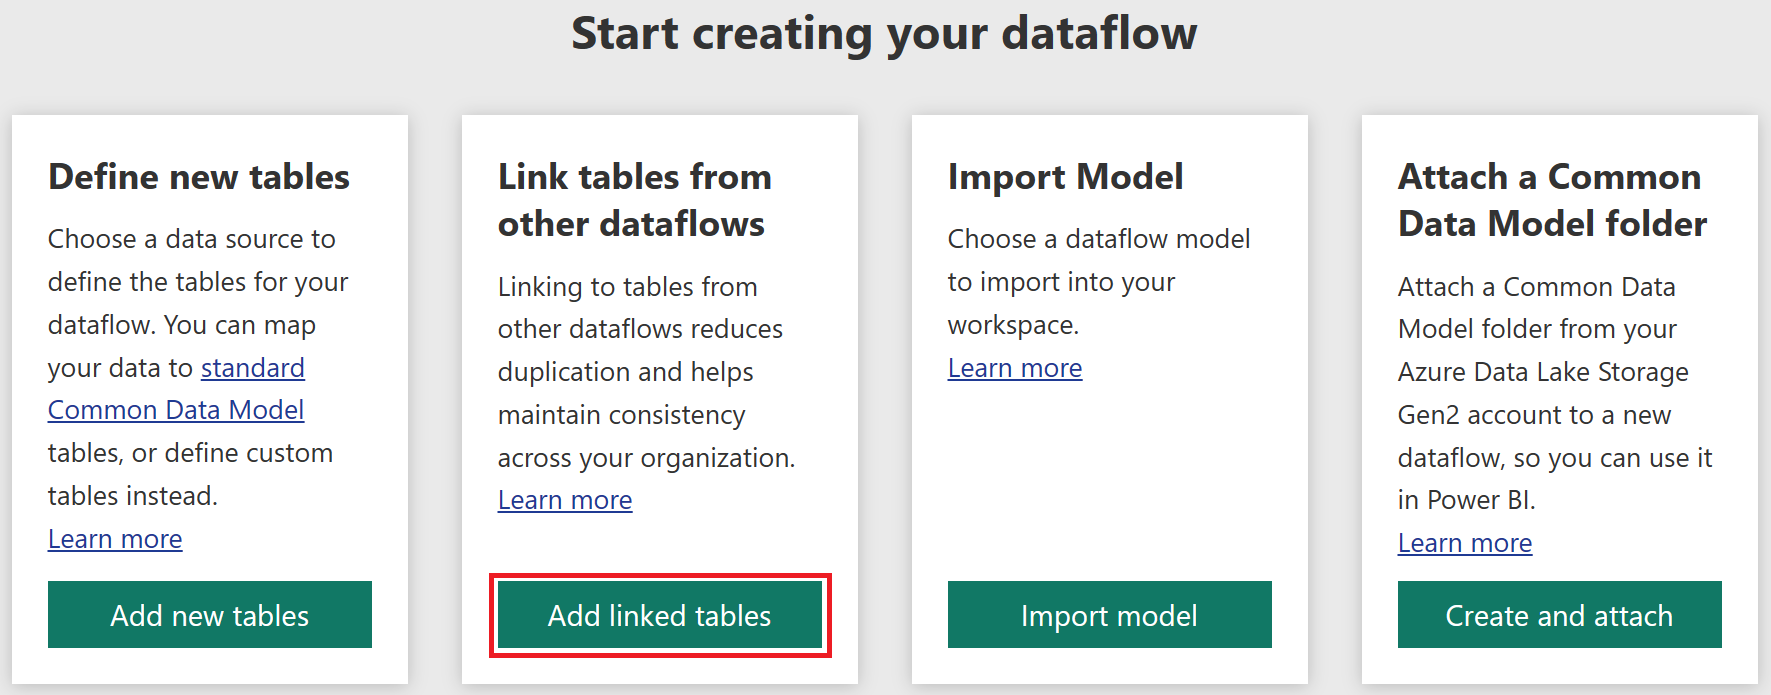
Task: Click the 'Choose a data source' description text
Action: [x=192, y=239]
